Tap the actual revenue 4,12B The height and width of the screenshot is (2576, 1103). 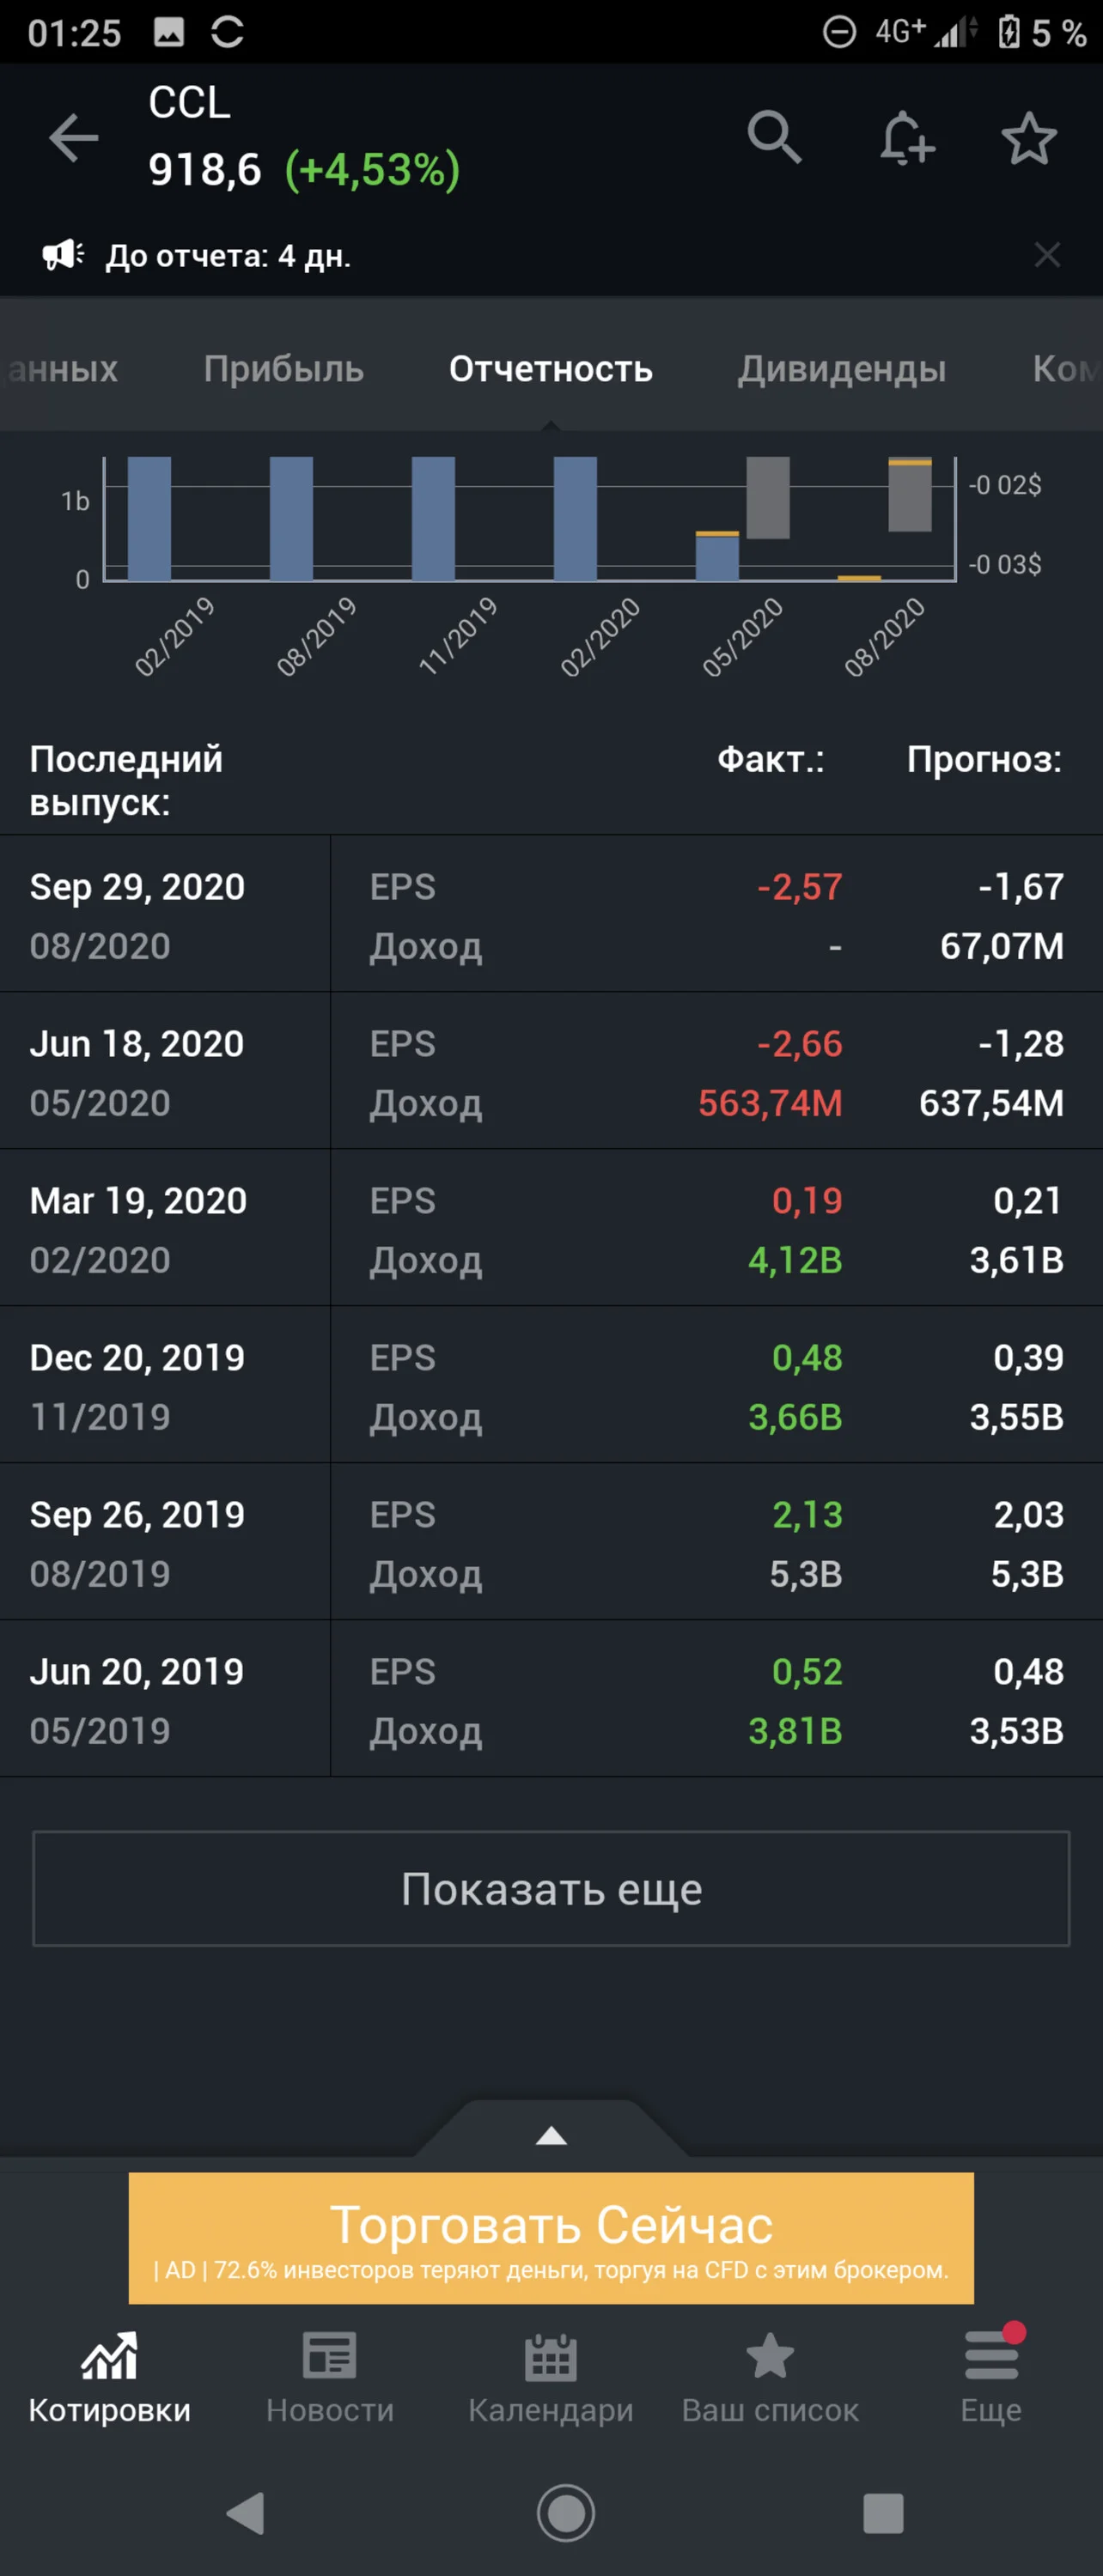pyautogui.click(x=796, y=1260)
